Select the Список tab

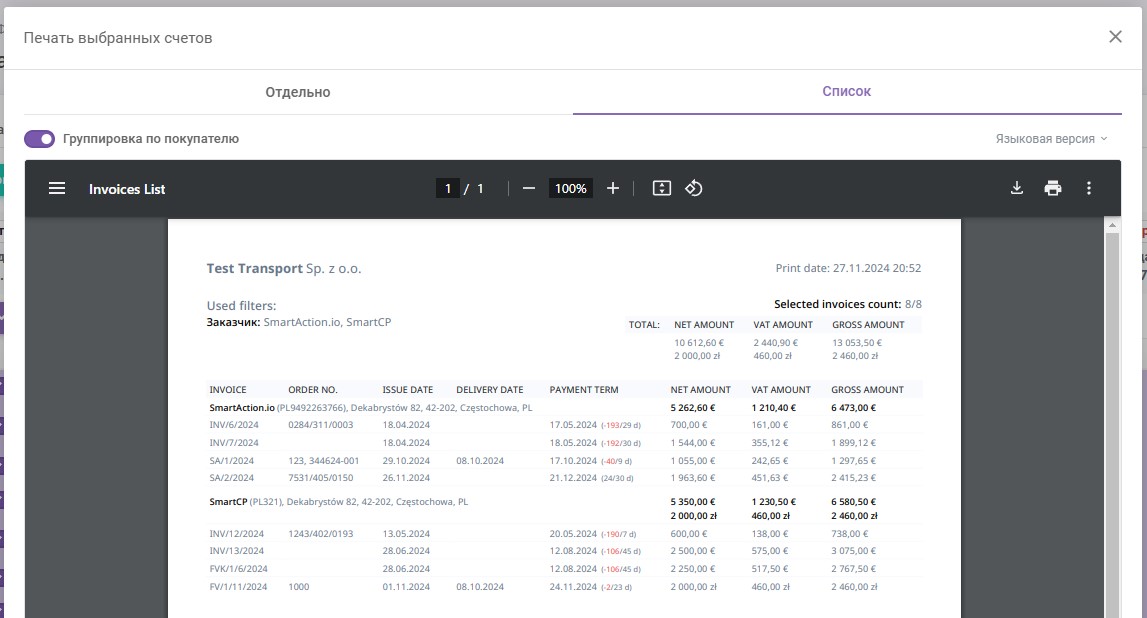(846, 91)
